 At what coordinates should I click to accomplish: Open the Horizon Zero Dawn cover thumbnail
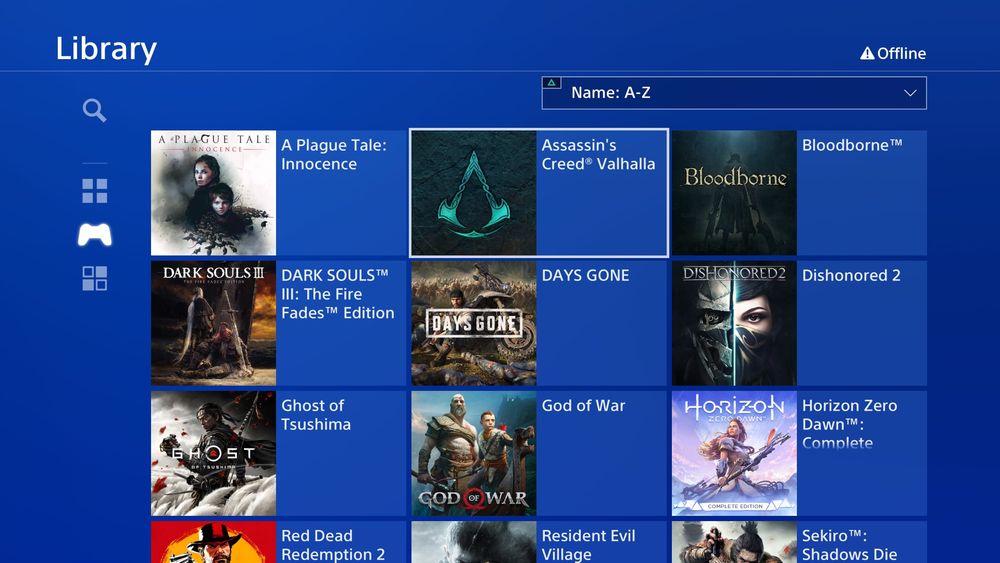coord(734,453)
